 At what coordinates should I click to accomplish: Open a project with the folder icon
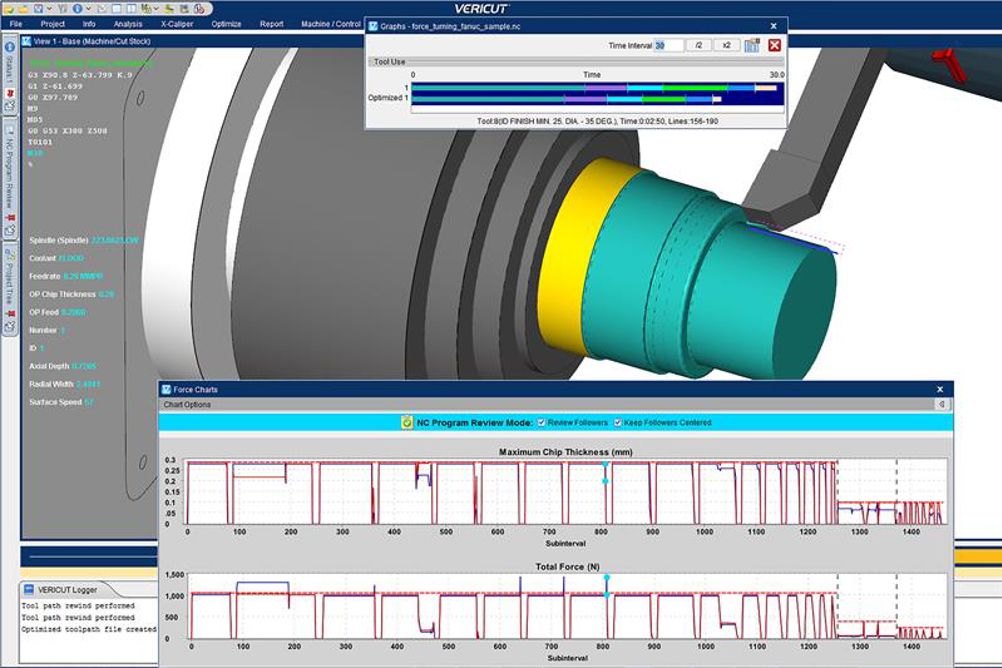click(x=24, y=9)
